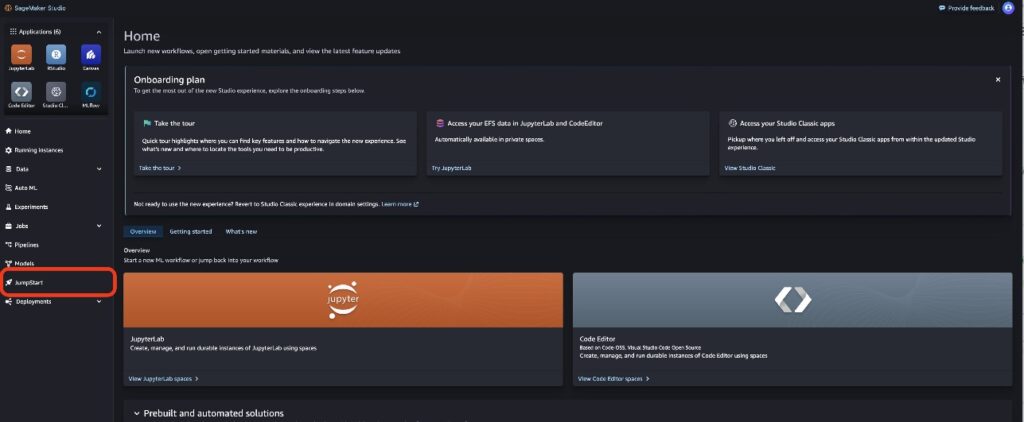
Task: Open the Canvas app icon
Action: click(91, 55)
